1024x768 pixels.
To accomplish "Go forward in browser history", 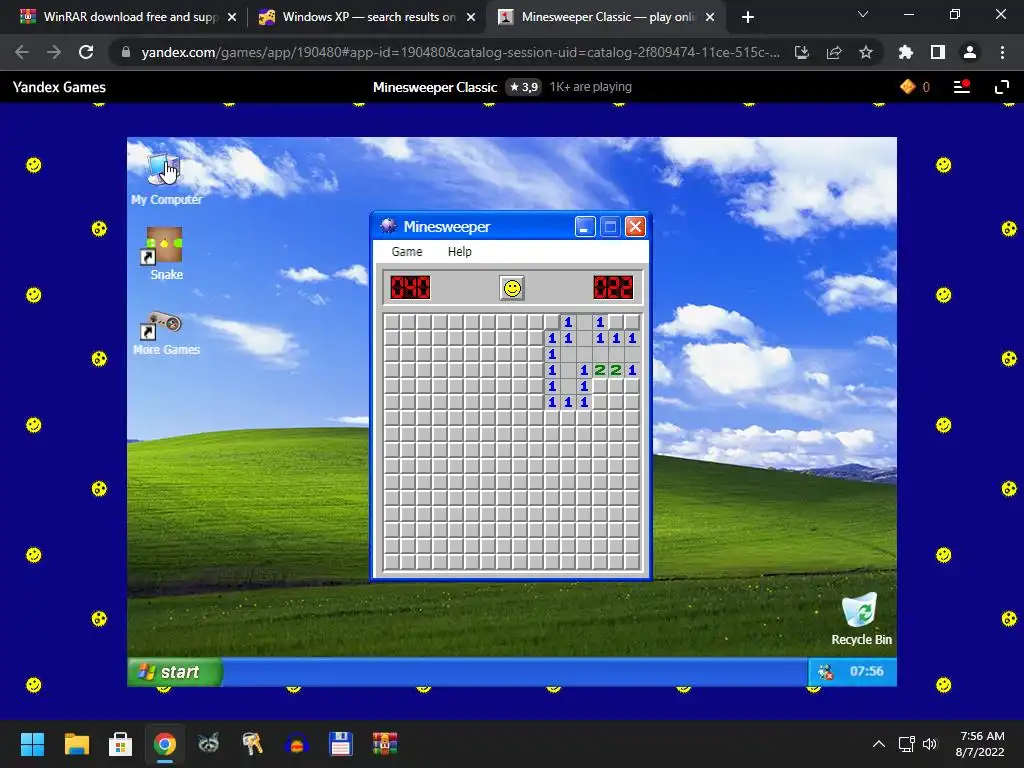I will [x=54, y=52].
